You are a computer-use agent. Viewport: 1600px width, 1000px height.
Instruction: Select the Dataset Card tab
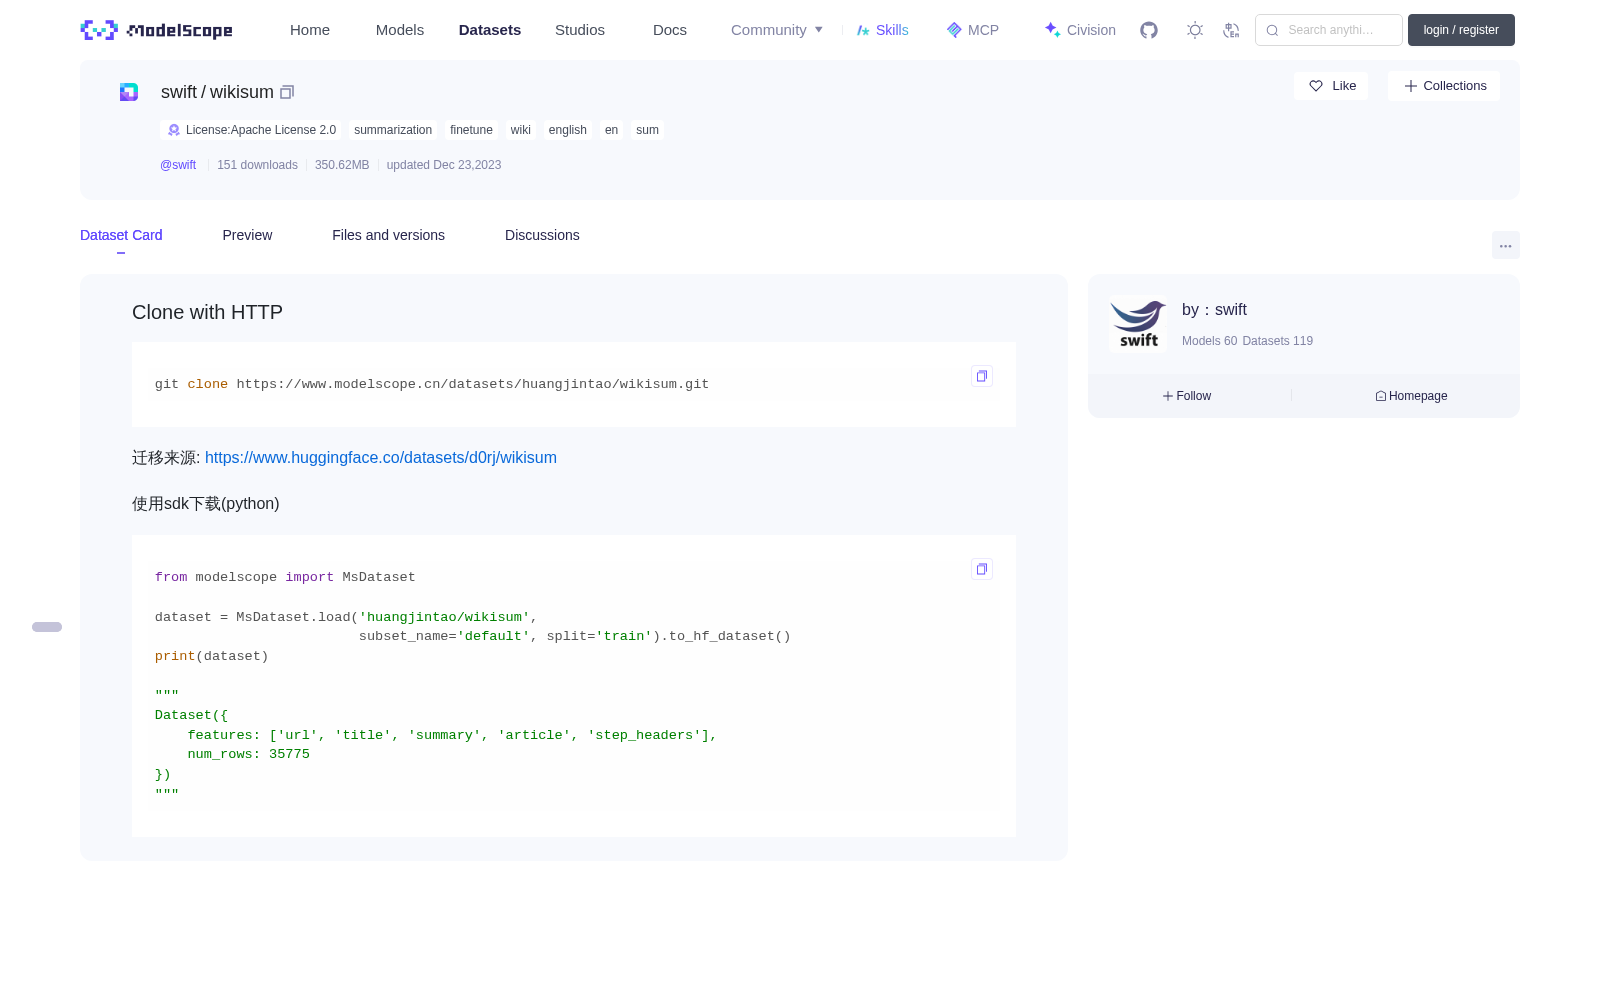coord(121,235)
